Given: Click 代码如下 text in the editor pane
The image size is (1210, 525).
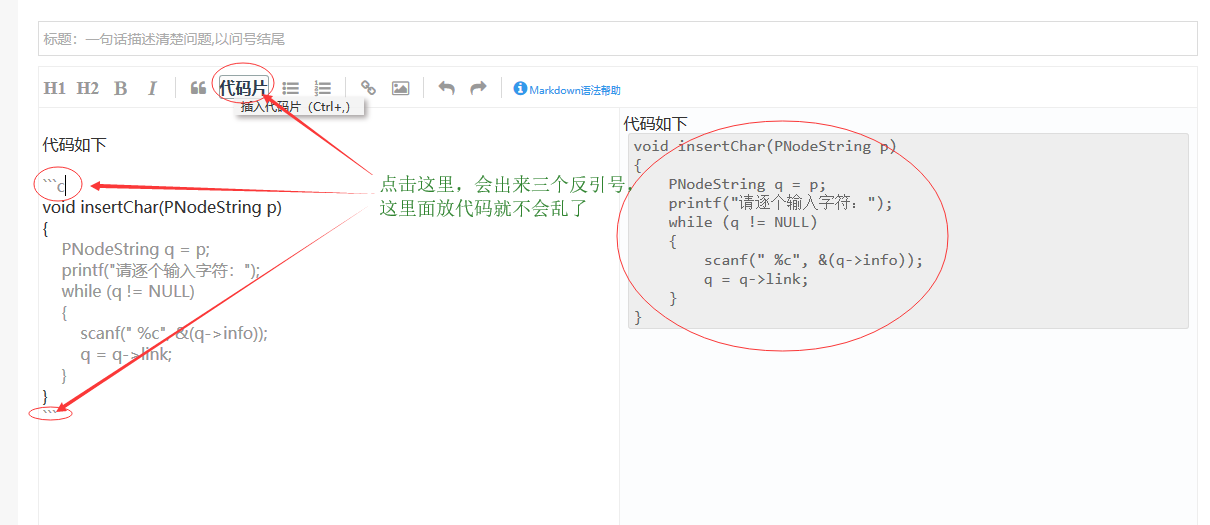Looking at the screenshot, I should pyautogui.click(x=75, y=145).
